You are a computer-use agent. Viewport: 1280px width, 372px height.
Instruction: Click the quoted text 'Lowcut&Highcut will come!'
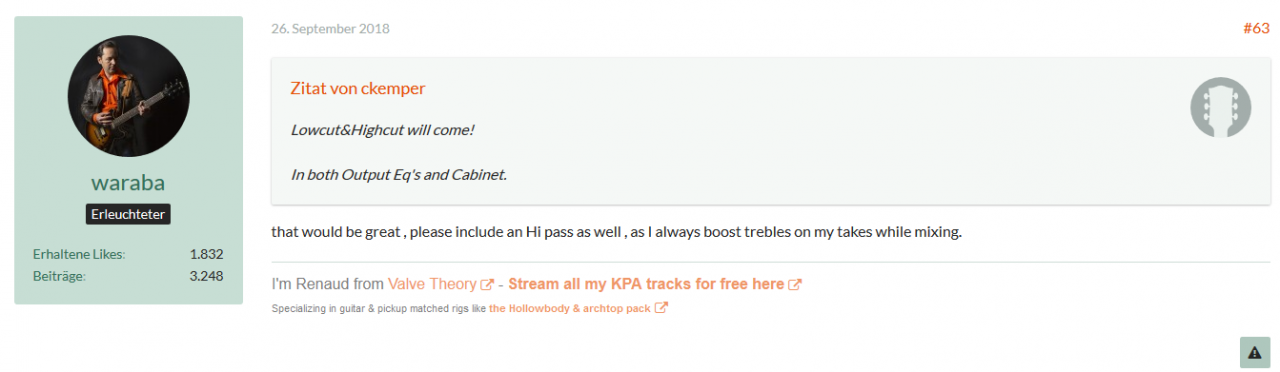382,130
